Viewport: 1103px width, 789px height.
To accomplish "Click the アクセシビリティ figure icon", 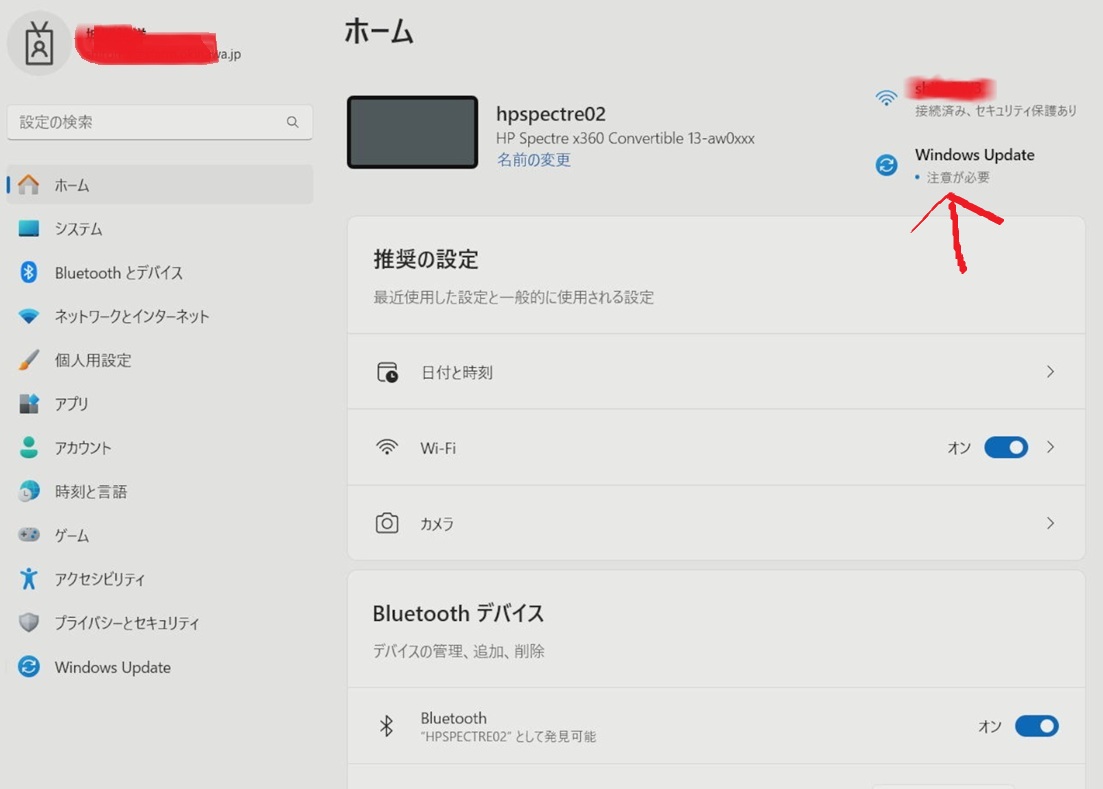I will click(29, 579).
